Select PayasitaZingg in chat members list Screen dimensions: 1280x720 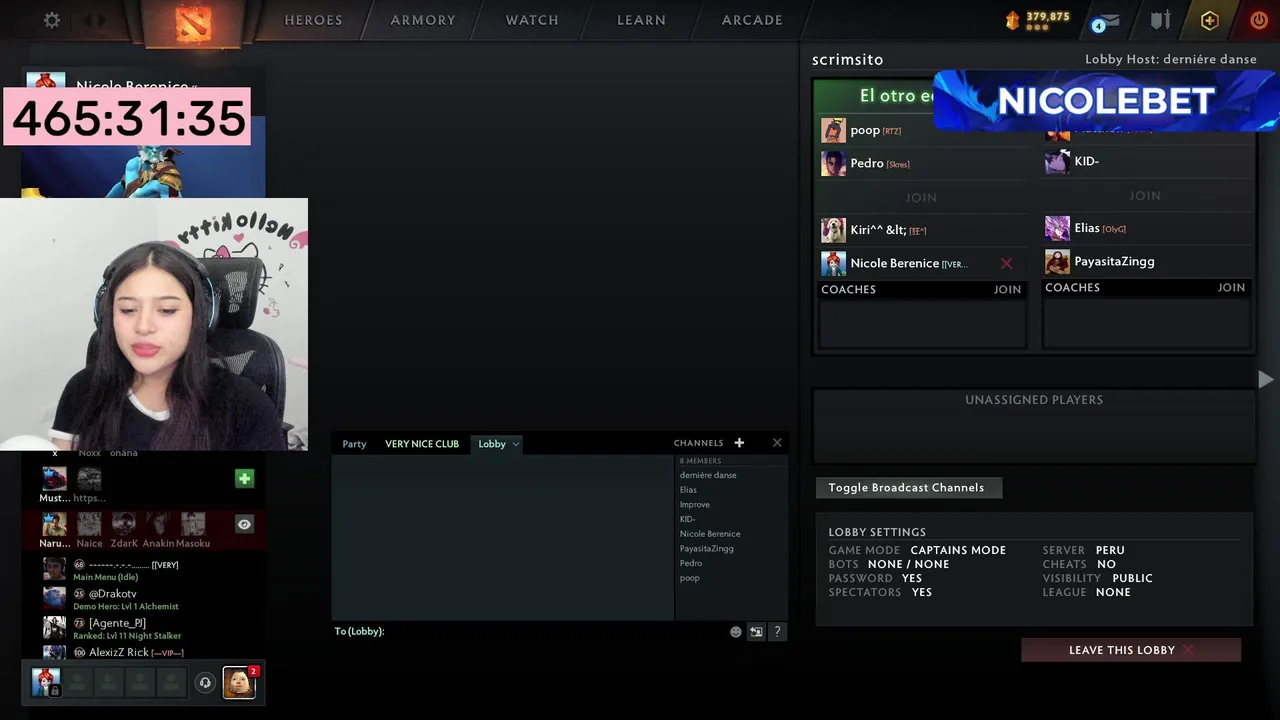coord(707,548)
